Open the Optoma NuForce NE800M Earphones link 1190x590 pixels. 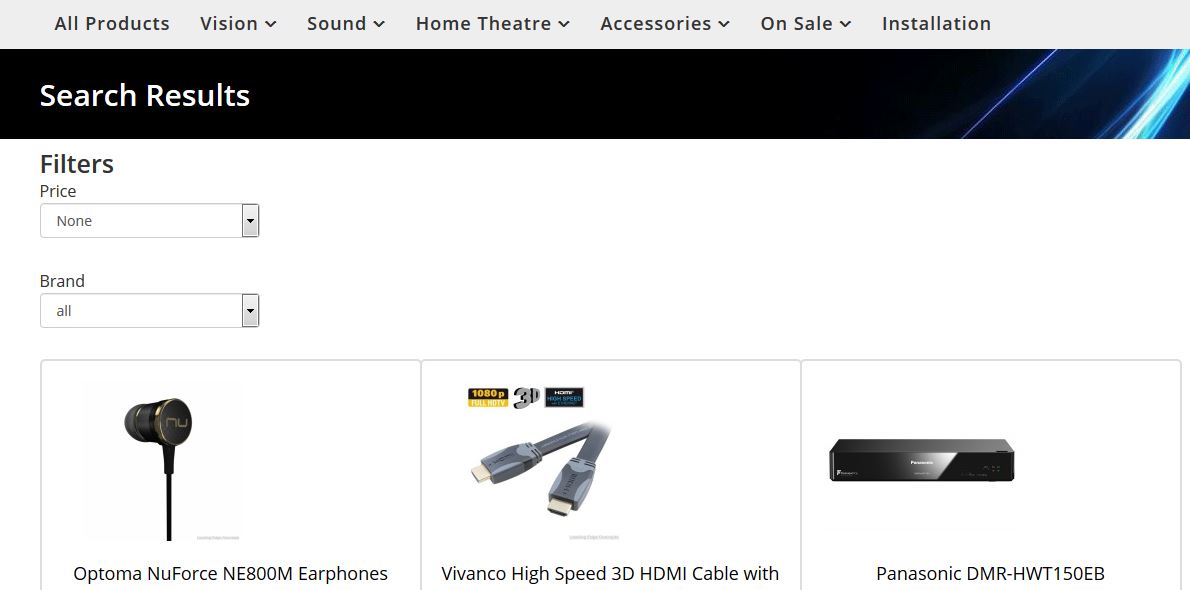point(231,574)
